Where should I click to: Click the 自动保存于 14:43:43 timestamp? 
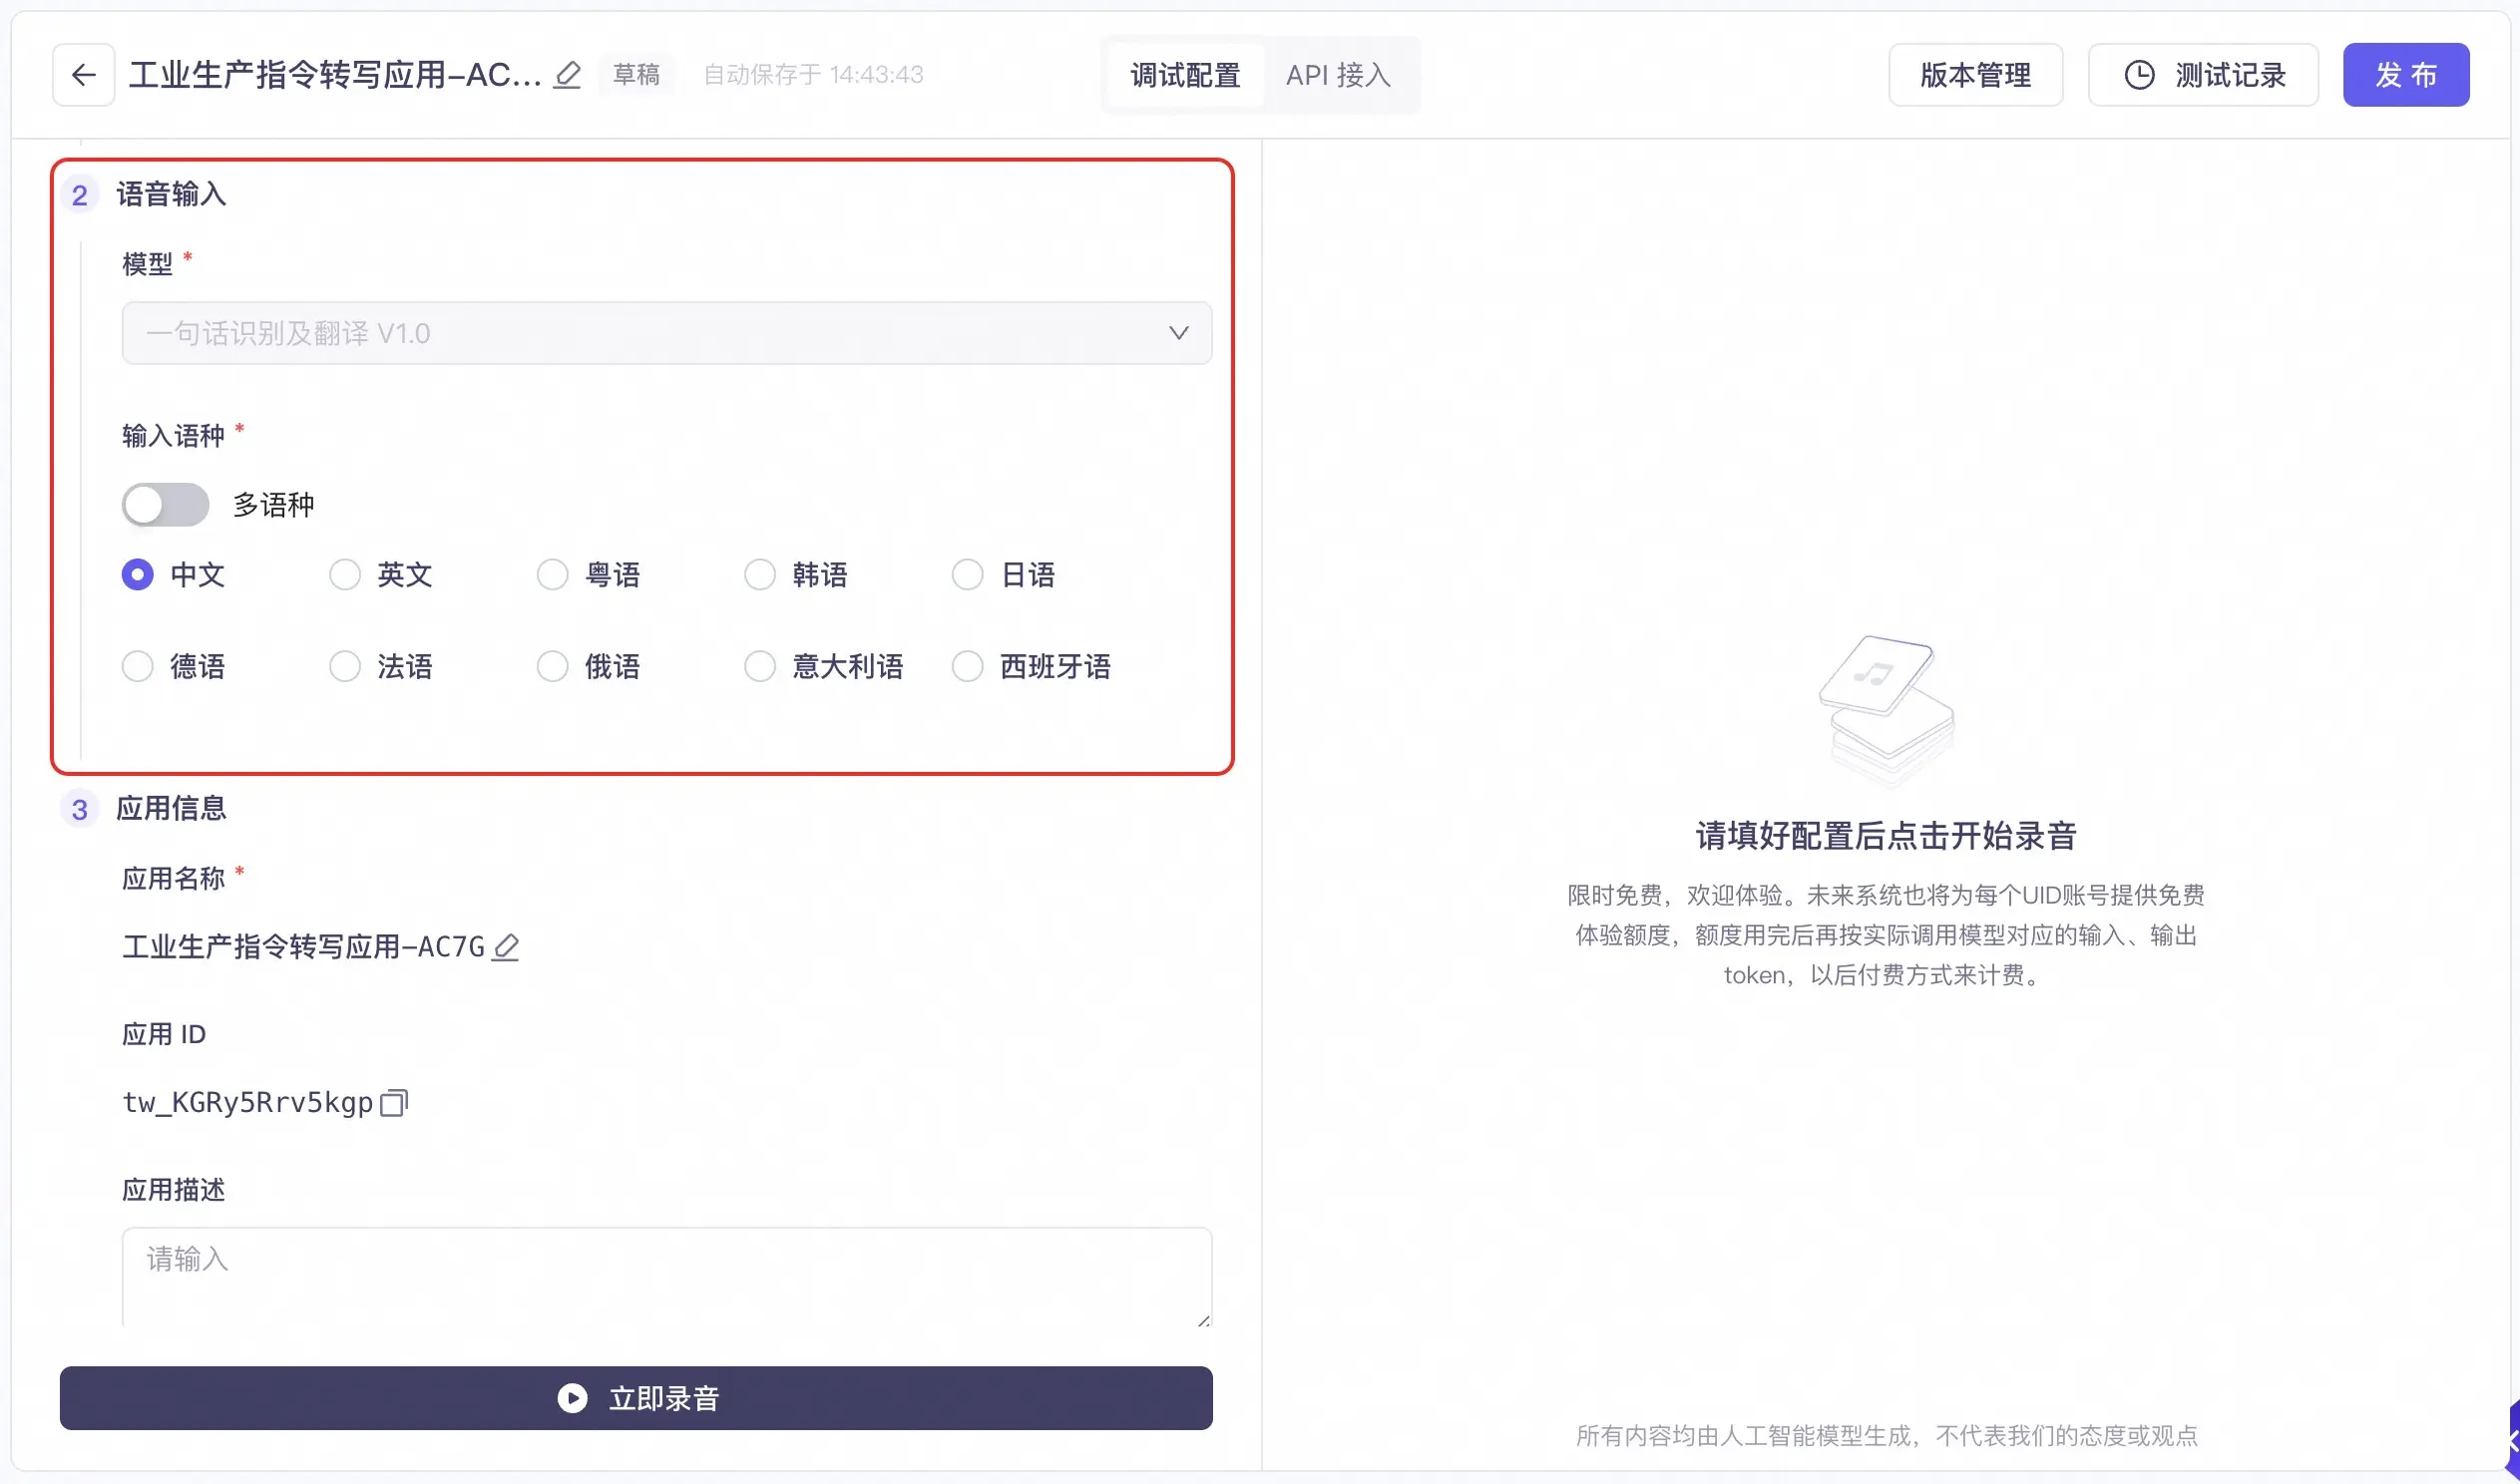pos(813,75)
